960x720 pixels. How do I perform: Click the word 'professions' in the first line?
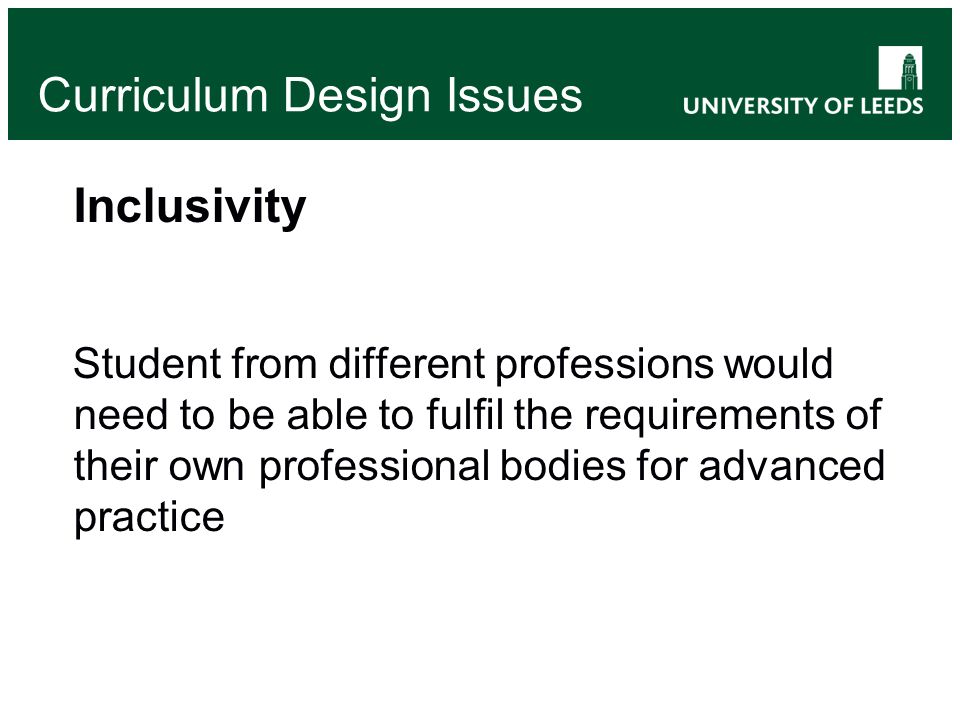tap(604, 367)
